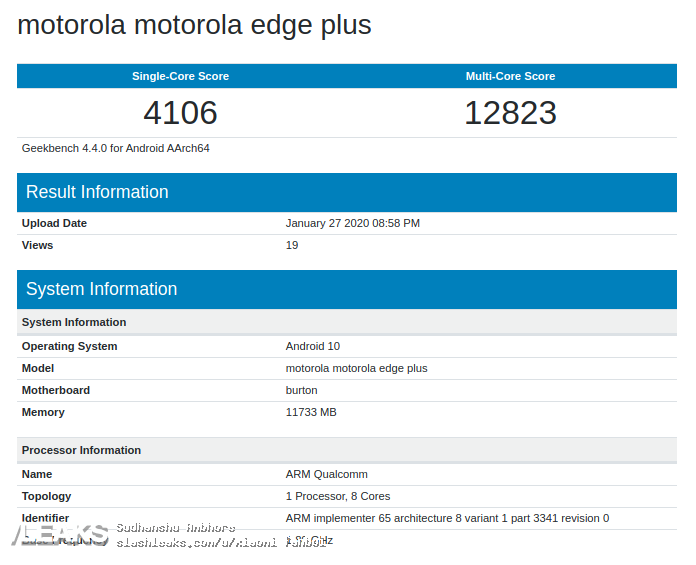
Task: Click 'Geekbench 4.4.0 for Android AArch64' text
Action: point(115,148)
